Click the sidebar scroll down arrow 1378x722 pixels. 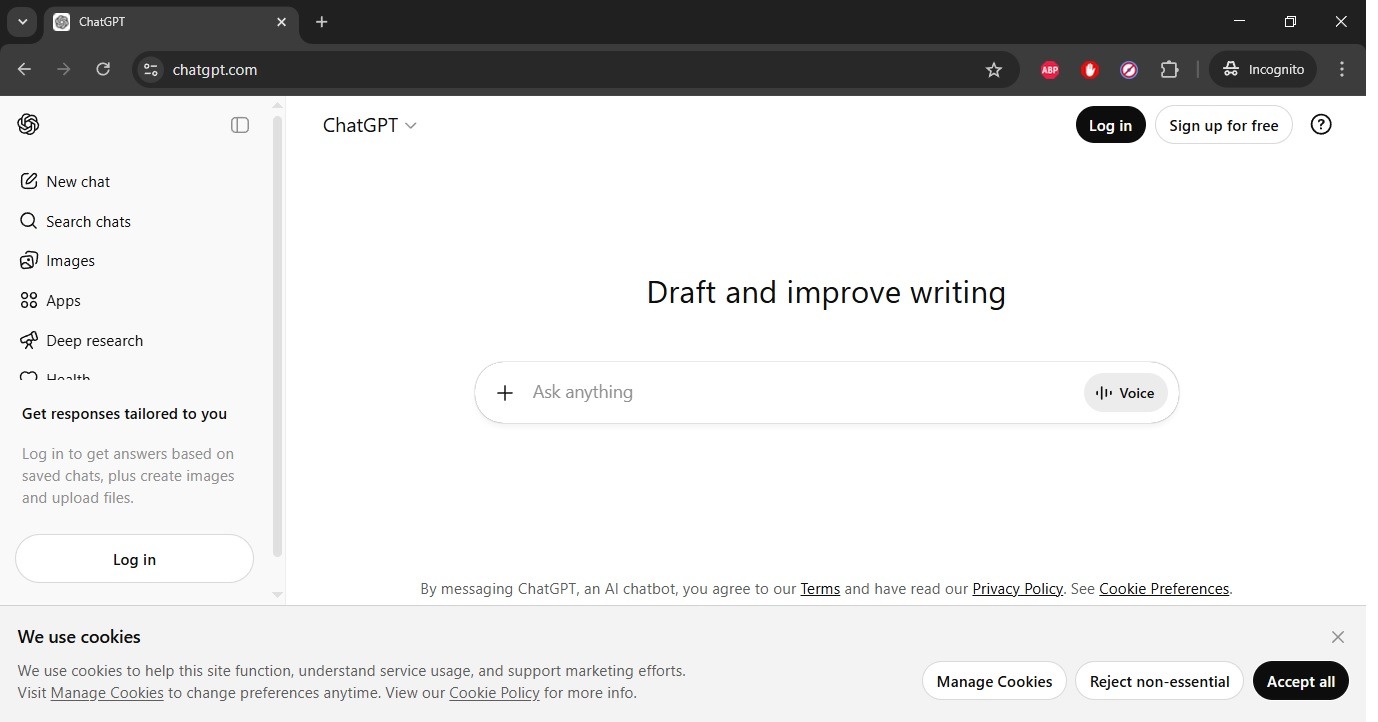(x=277, y=595)
